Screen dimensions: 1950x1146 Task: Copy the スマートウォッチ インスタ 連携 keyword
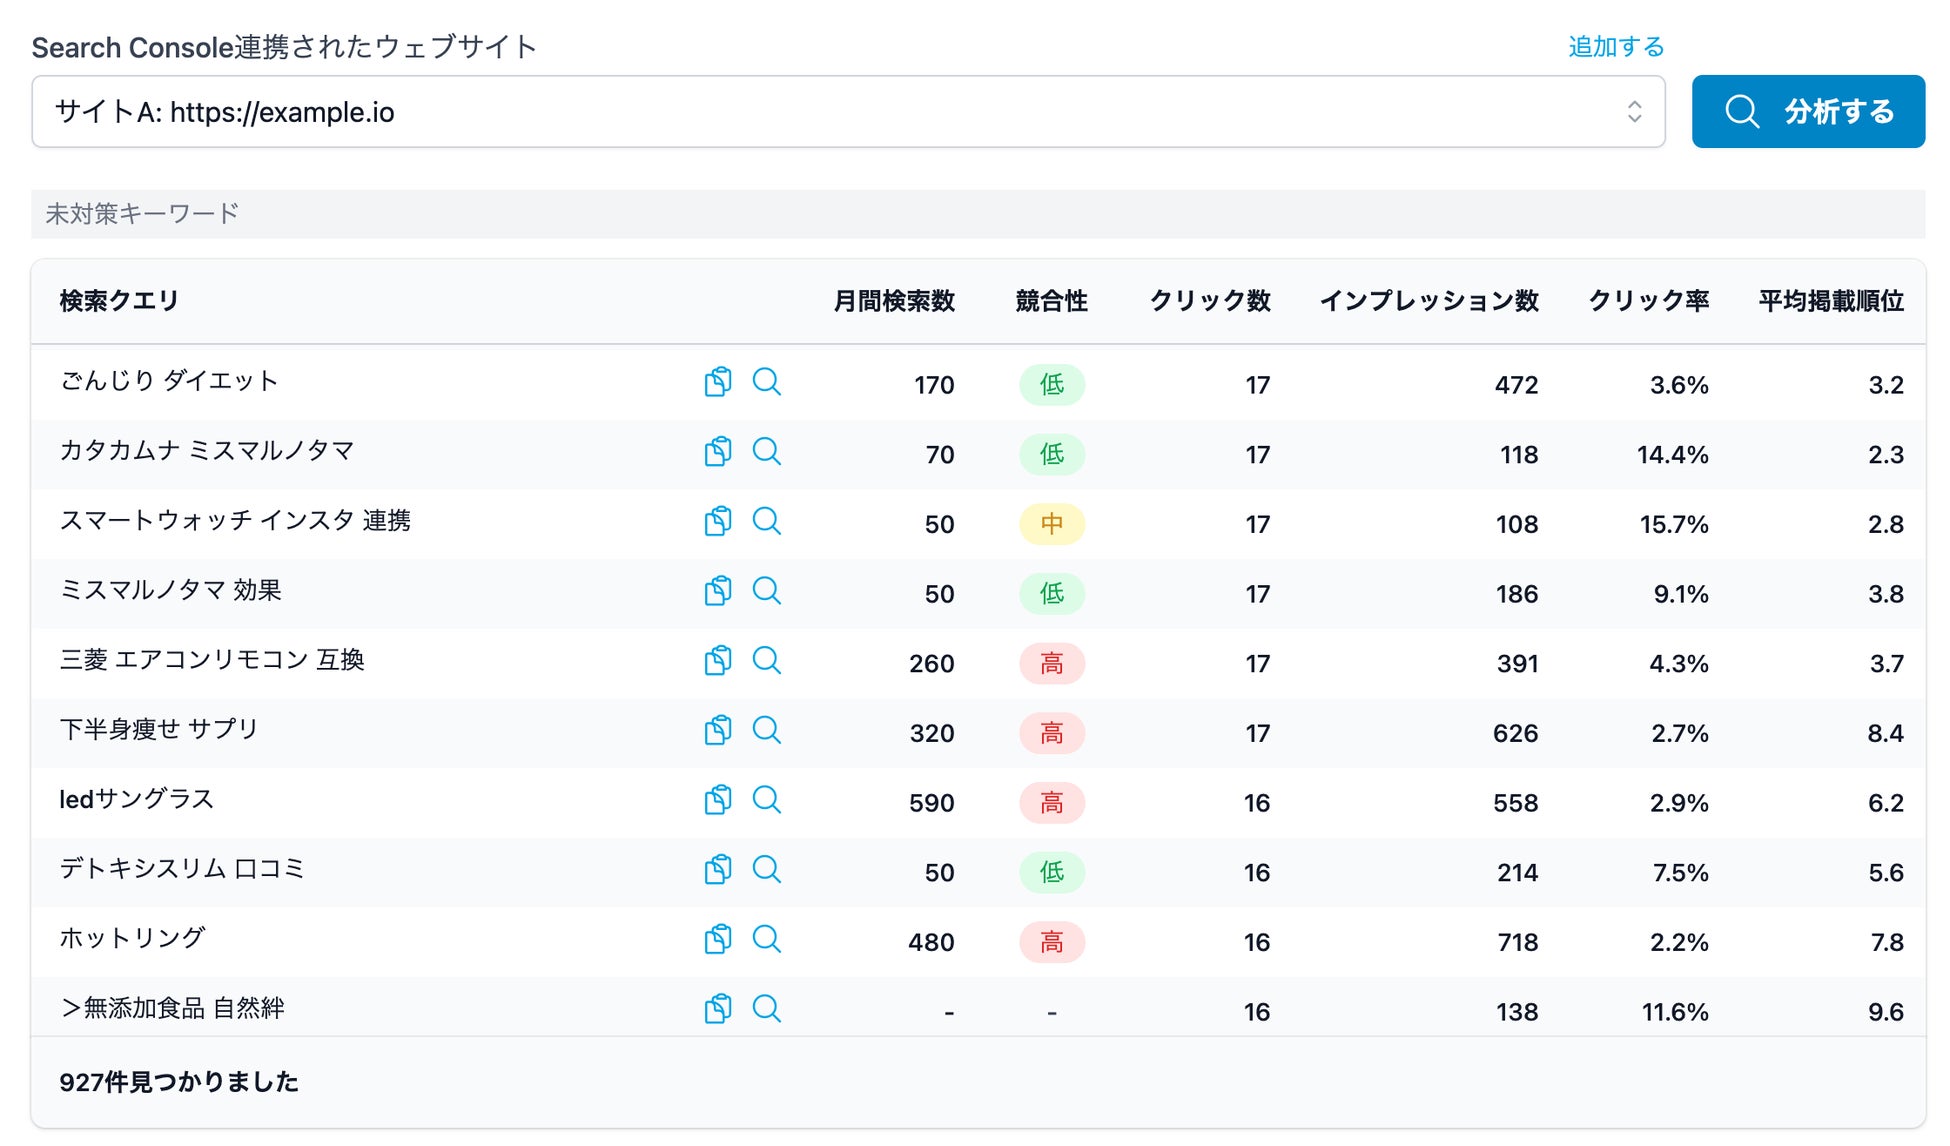[x=717, y=521]
